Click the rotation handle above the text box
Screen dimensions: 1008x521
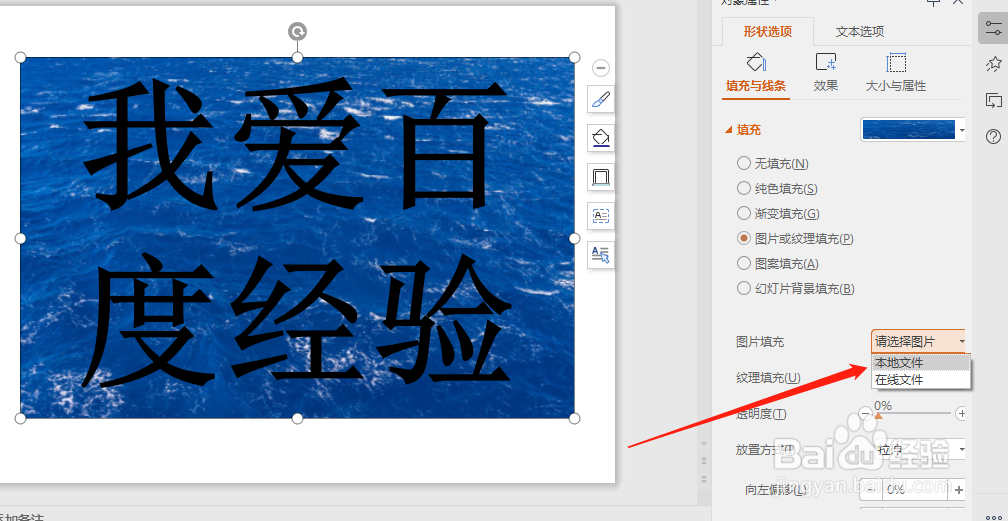(297, 32)
